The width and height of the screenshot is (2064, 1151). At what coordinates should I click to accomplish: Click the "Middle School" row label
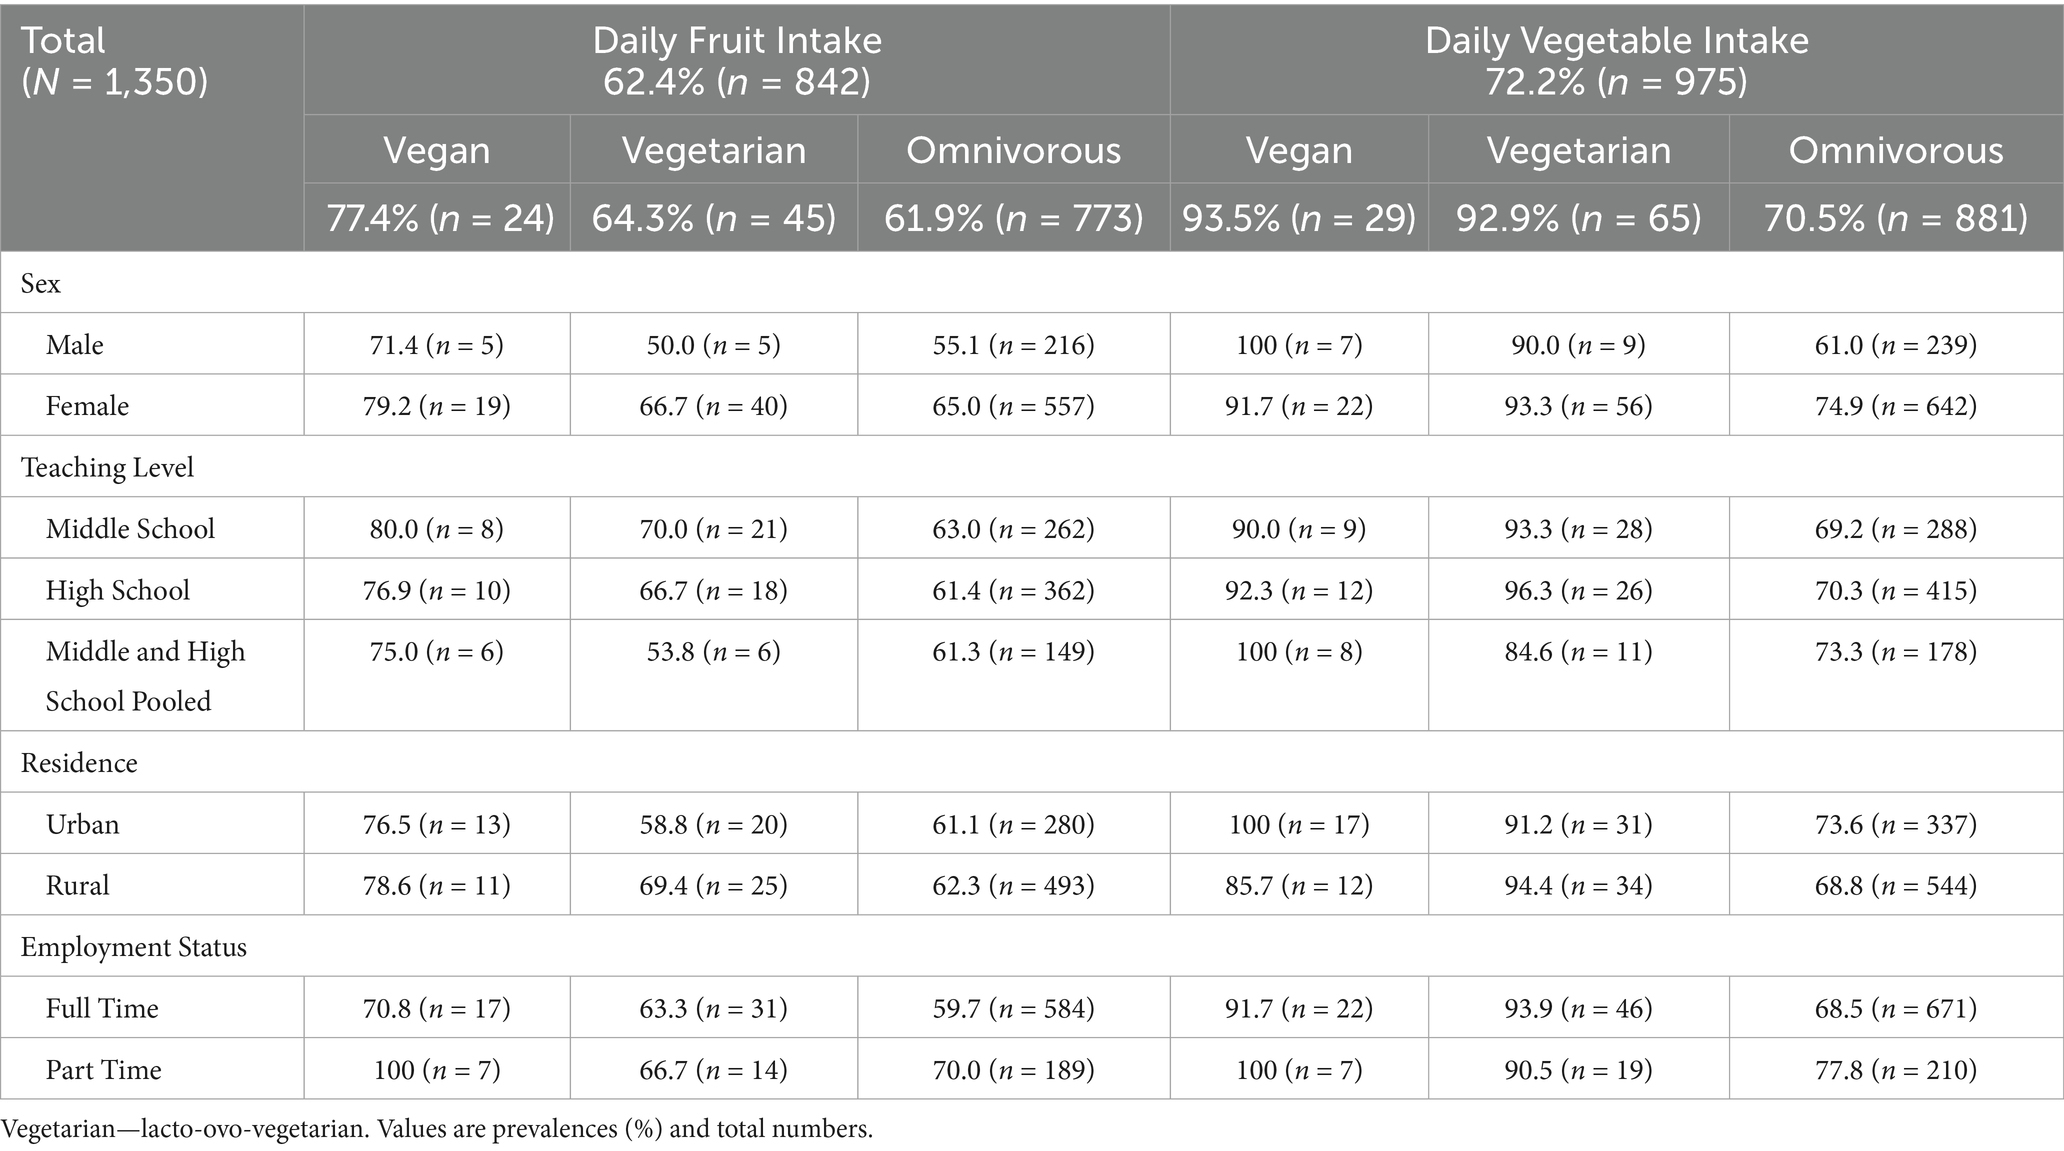click(130, 529)
